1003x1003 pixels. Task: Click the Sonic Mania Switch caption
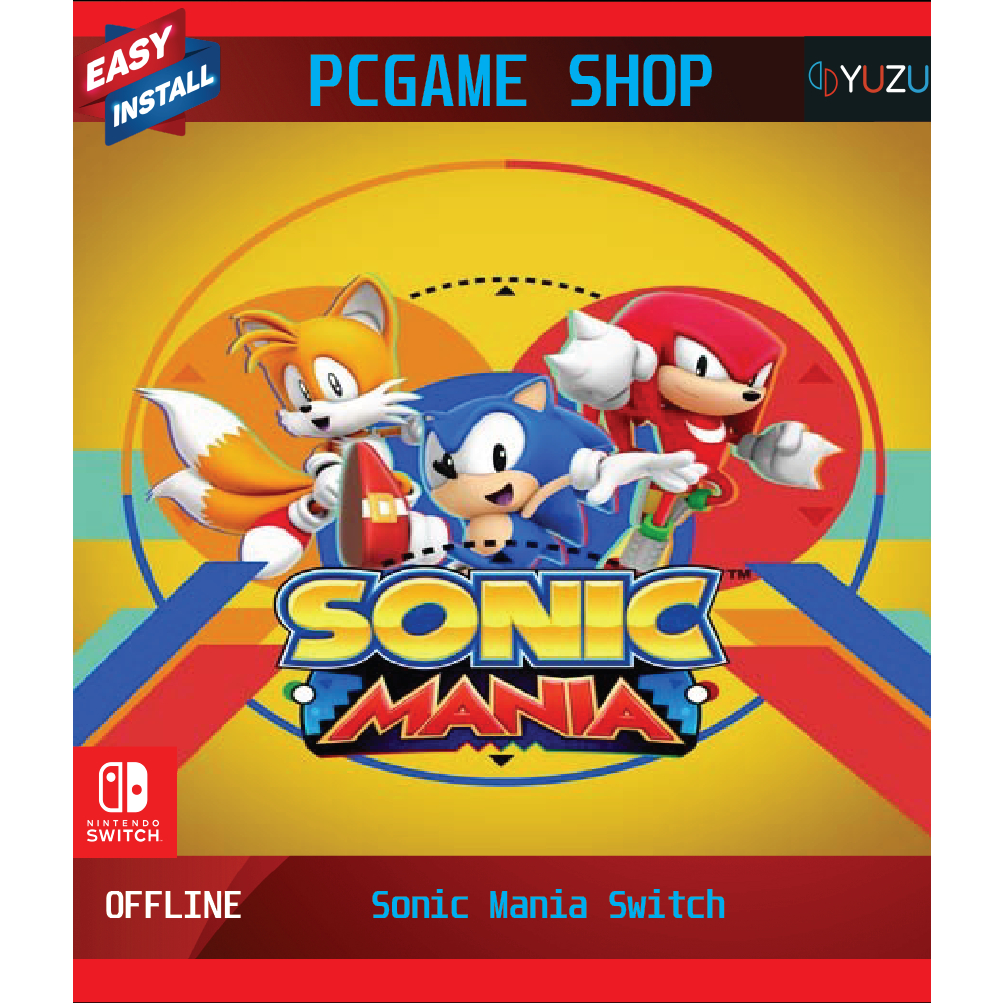click(548, 905)
